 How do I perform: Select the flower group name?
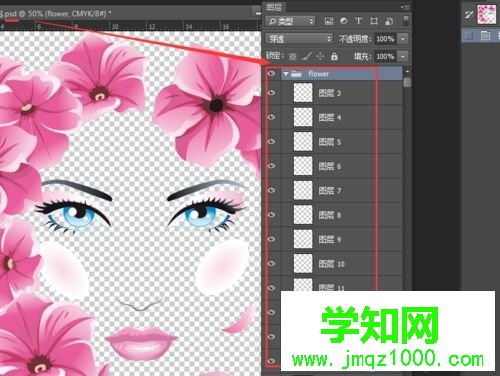point(319,74)
